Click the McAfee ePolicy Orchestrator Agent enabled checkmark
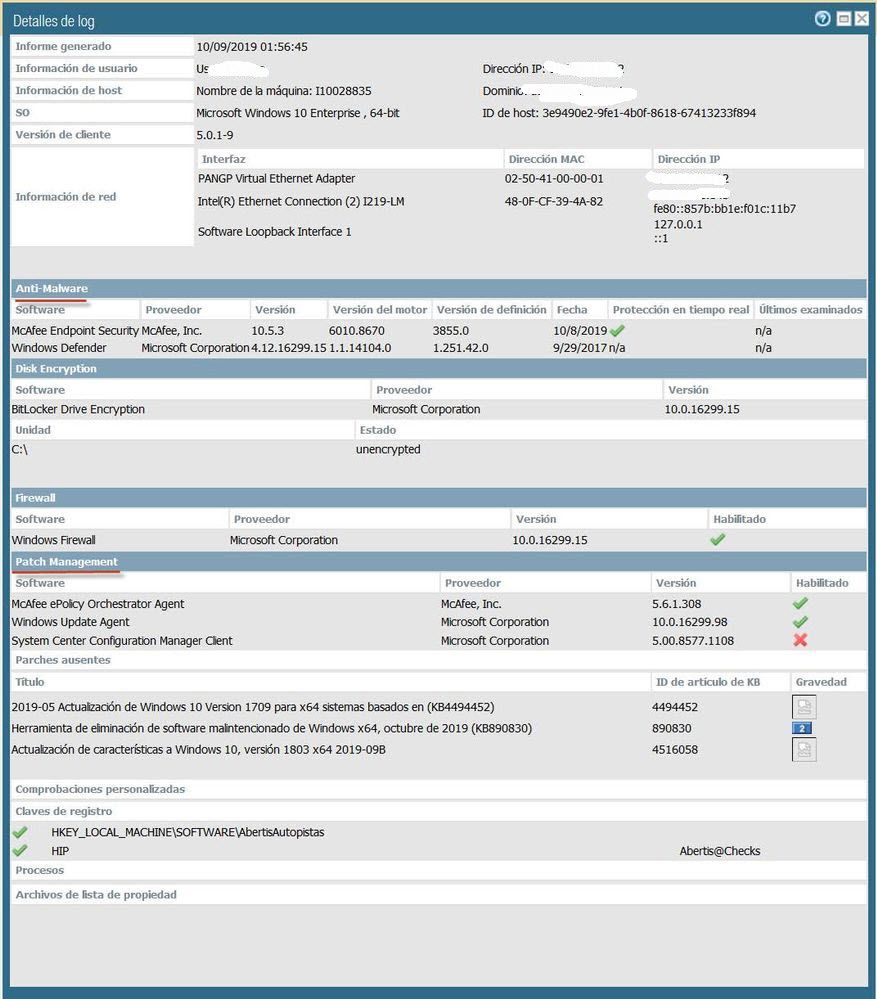The height and width of the screenshot is (999, 877). coord(800,604)
